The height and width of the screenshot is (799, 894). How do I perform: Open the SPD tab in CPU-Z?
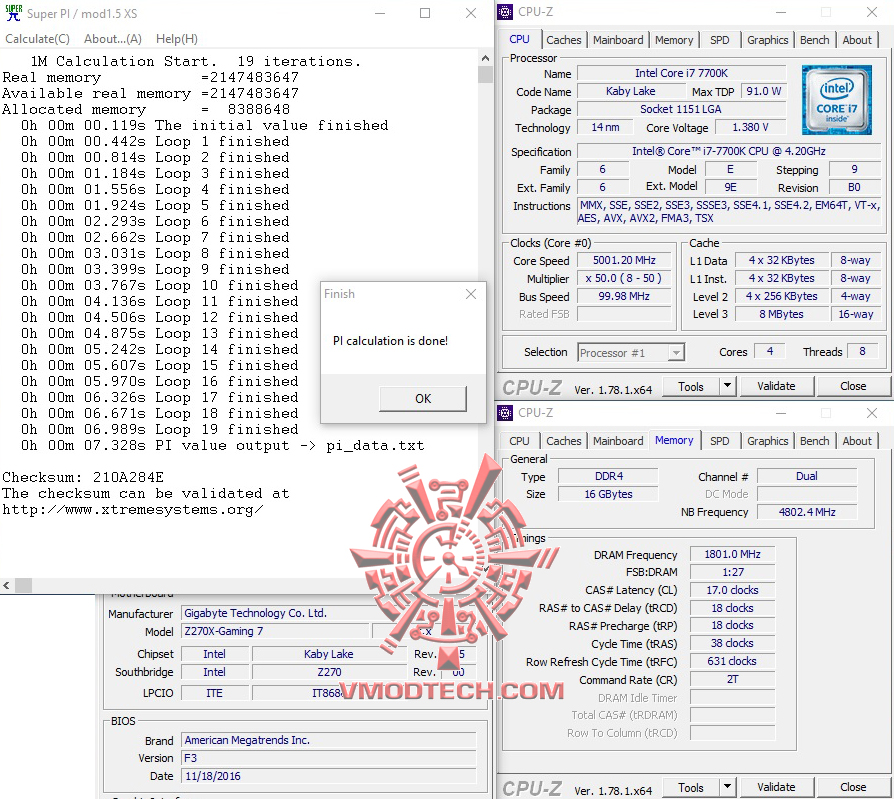coord(719,40)
